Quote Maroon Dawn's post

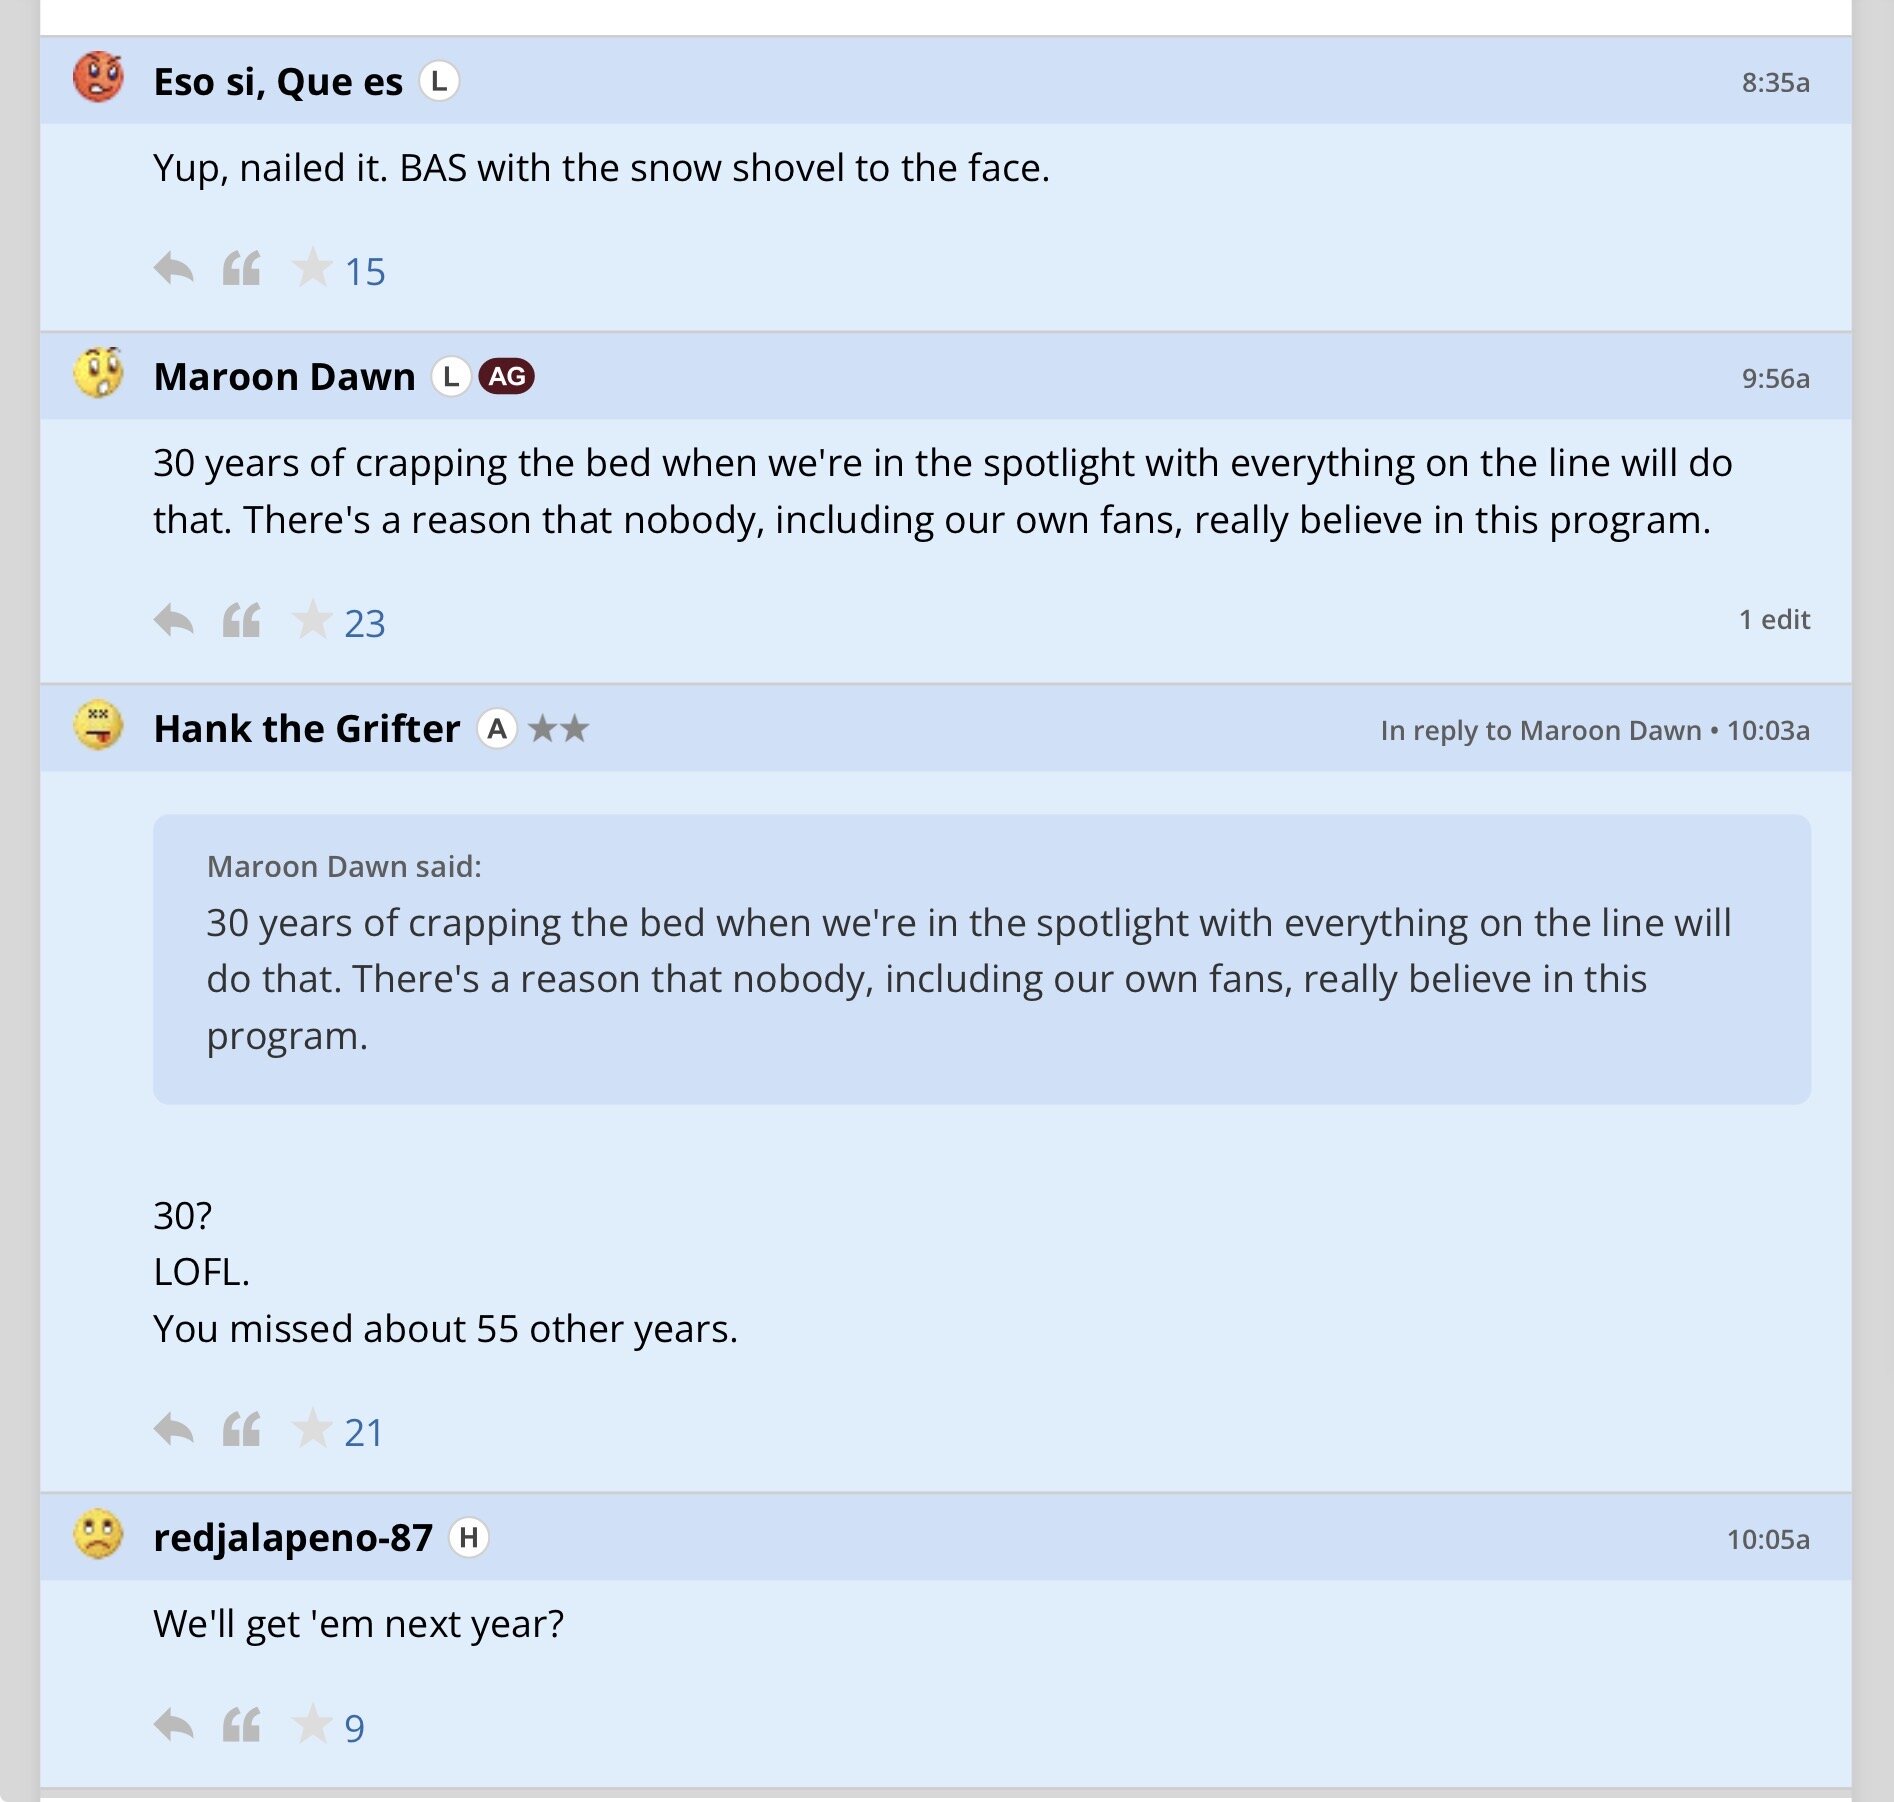coord(241,621)
